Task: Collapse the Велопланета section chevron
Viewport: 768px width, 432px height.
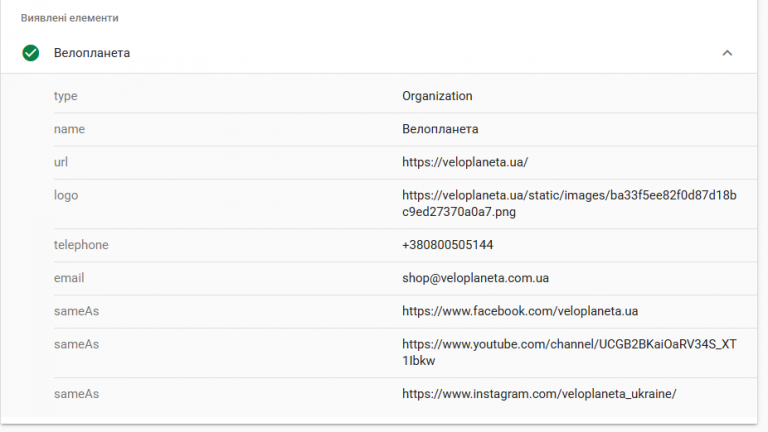Action: point(727,53)
